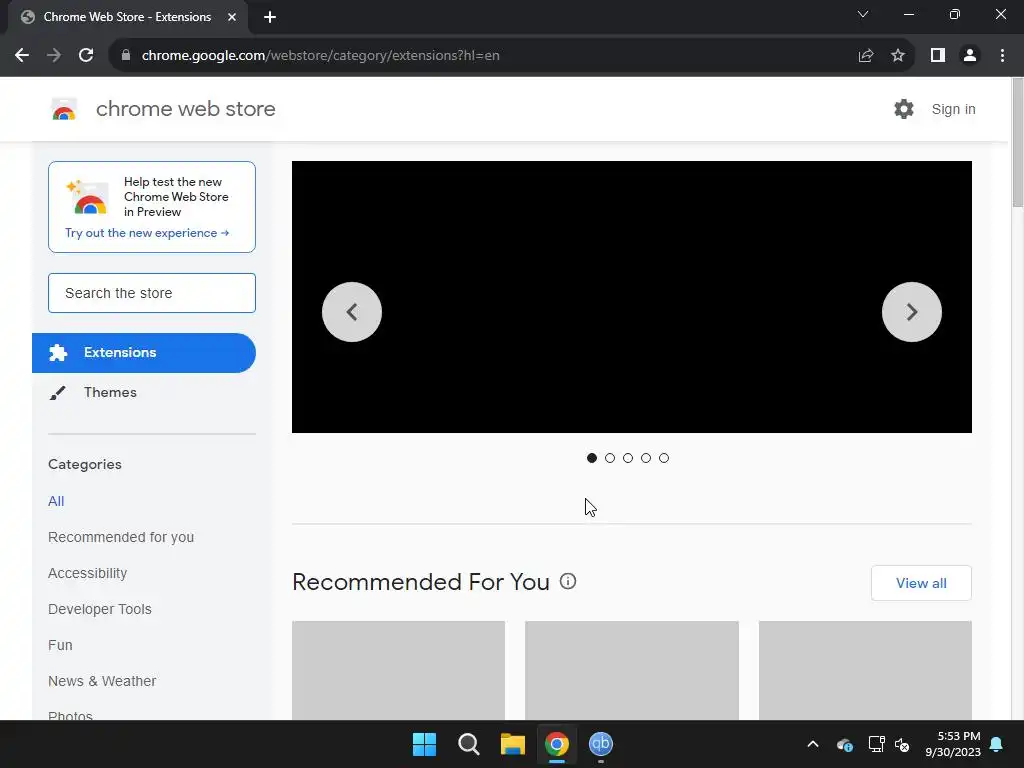1024x768 pixels.
Task: Click the Chrome Web Store rainbow logo
Action: point(64,109)
